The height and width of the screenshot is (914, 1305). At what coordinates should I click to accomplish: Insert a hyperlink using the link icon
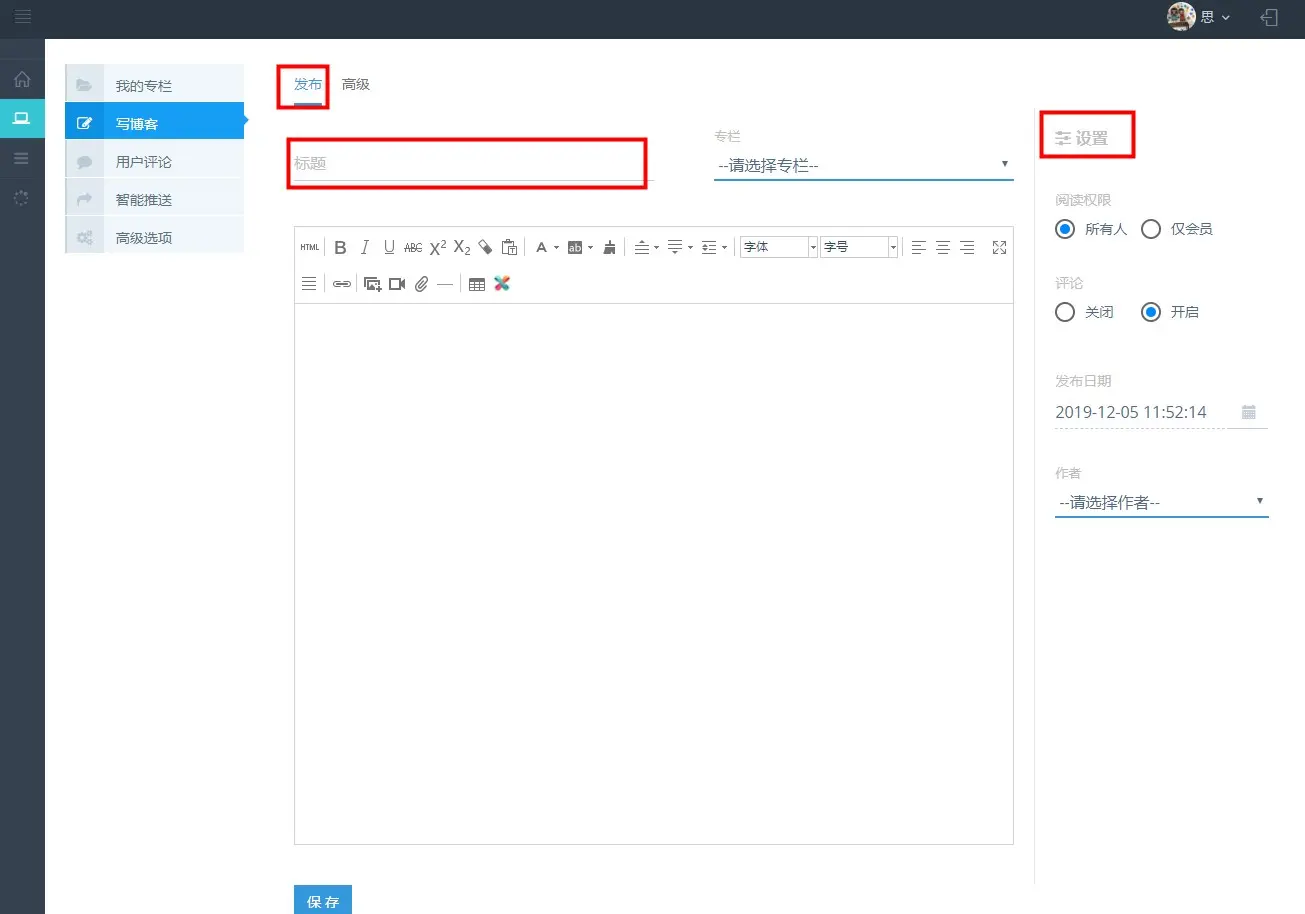(342, 284)
